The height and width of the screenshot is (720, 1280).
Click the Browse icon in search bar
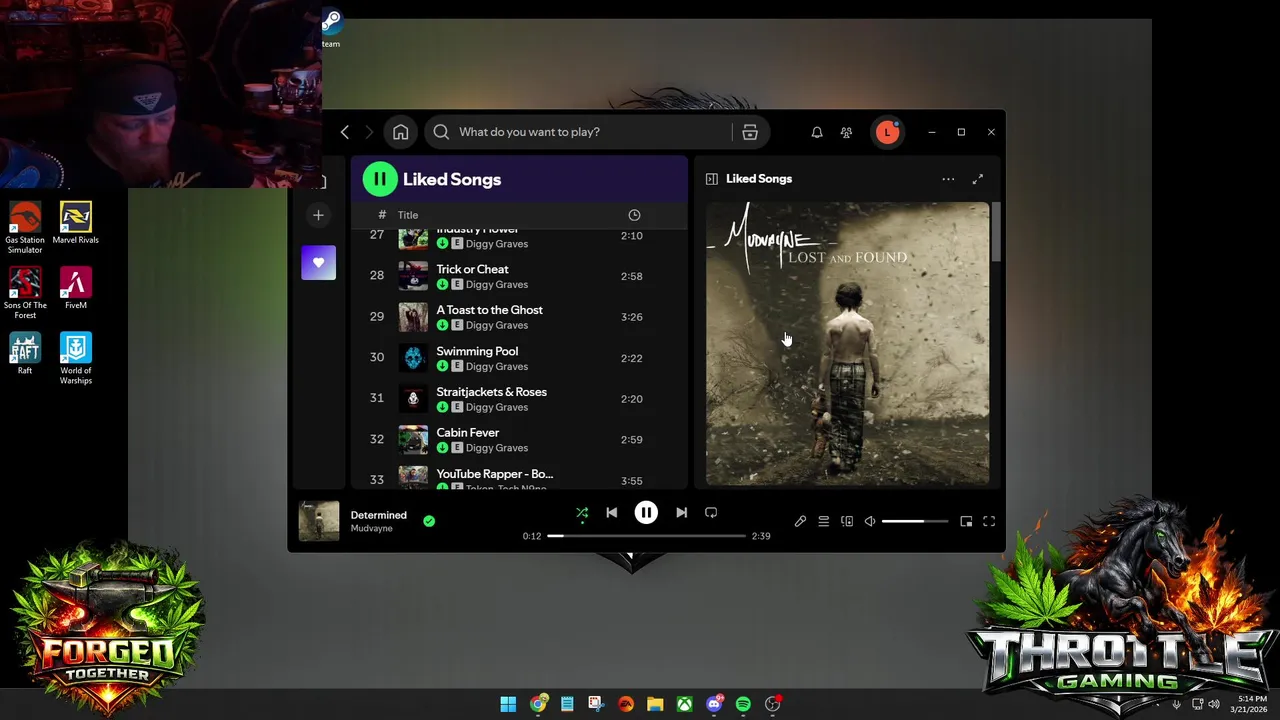(750, 132)
